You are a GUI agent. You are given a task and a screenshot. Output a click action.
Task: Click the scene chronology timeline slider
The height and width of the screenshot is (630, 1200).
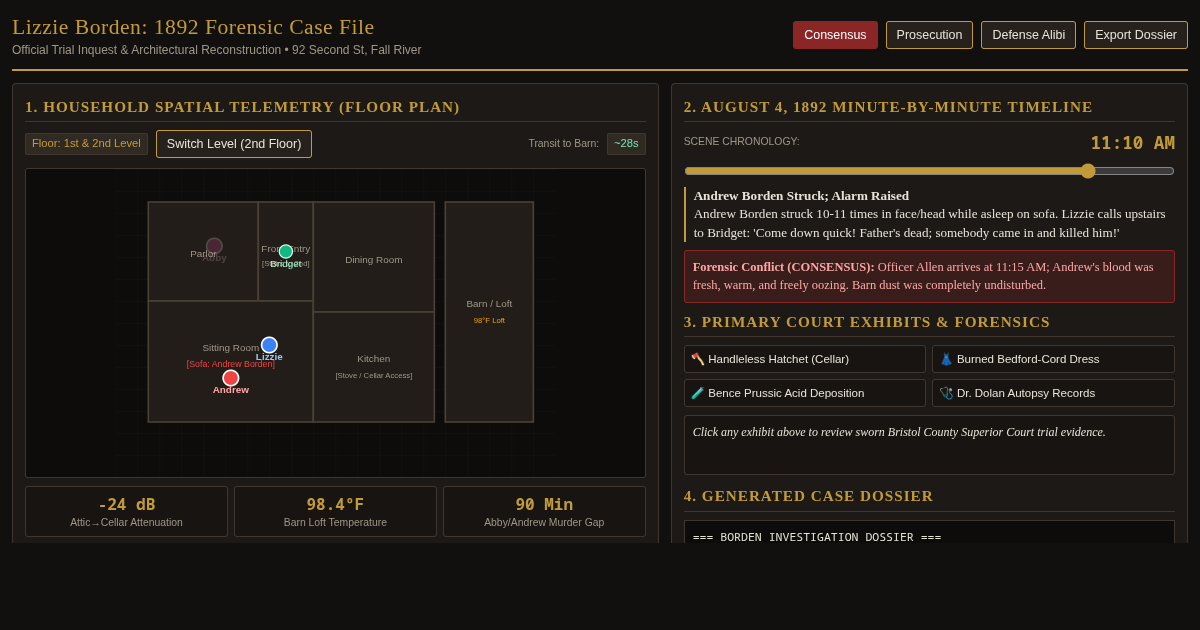(x=929, y=171)
